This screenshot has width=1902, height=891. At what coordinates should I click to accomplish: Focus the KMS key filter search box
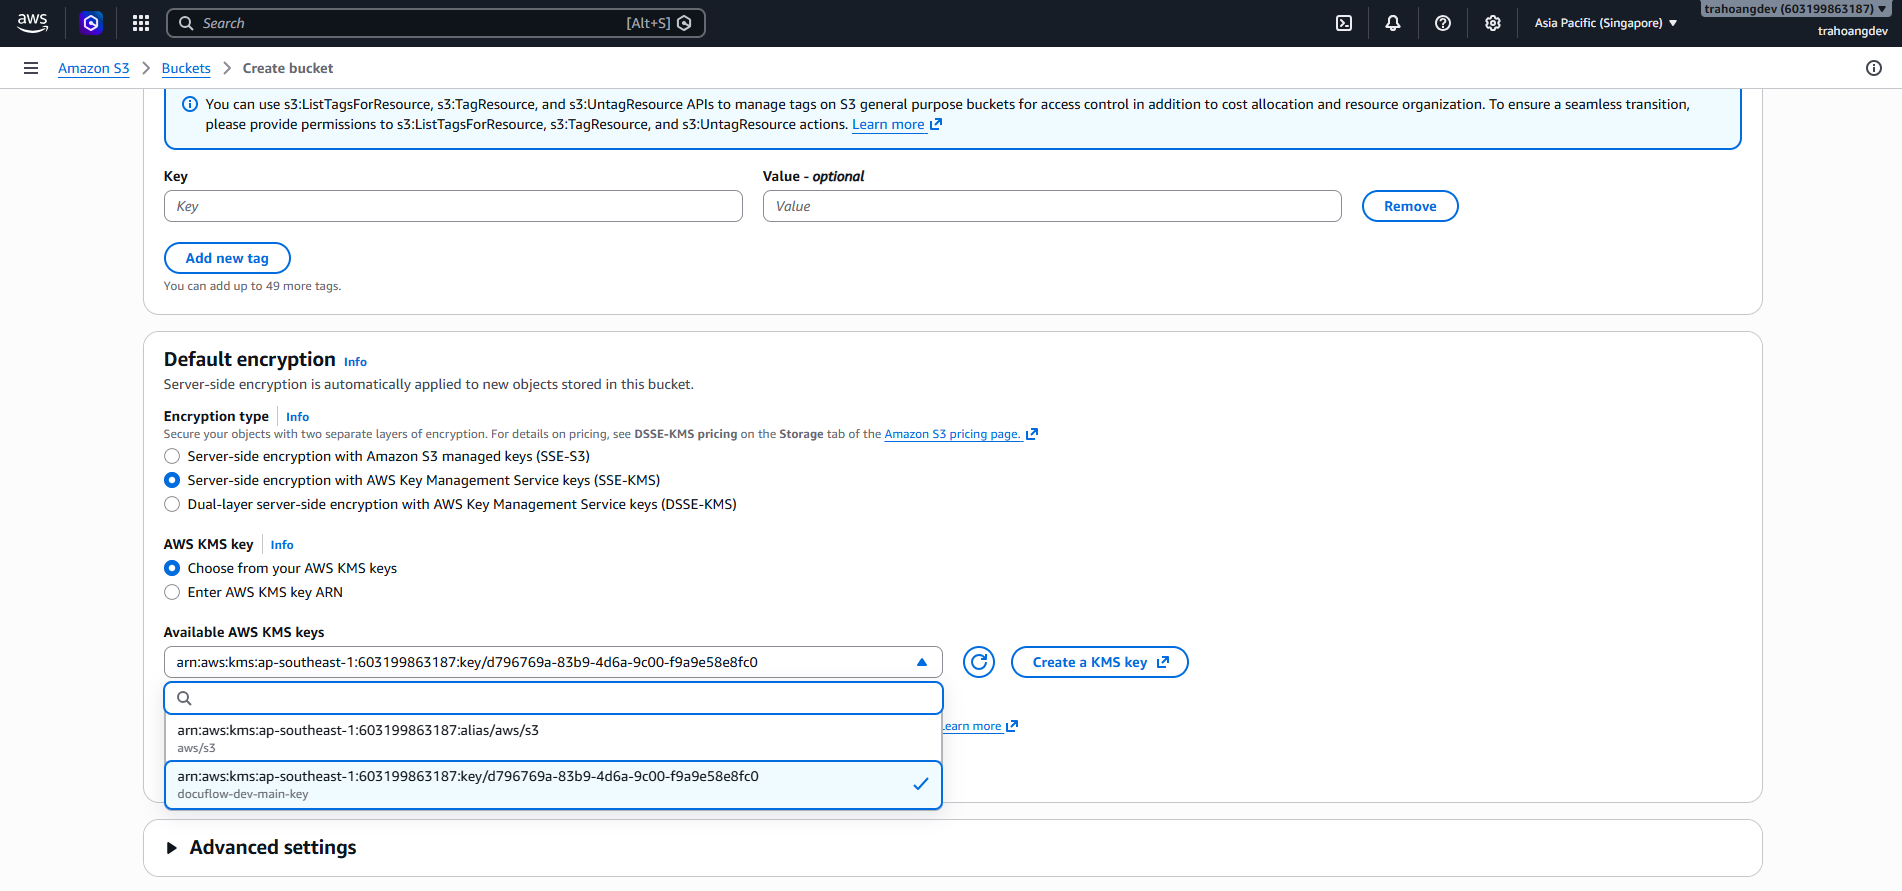553,698
